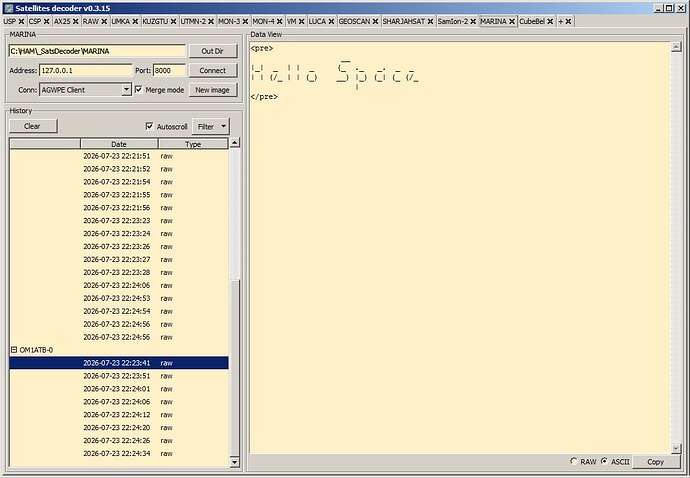Select the RAW radio button

tap(573, 461)
